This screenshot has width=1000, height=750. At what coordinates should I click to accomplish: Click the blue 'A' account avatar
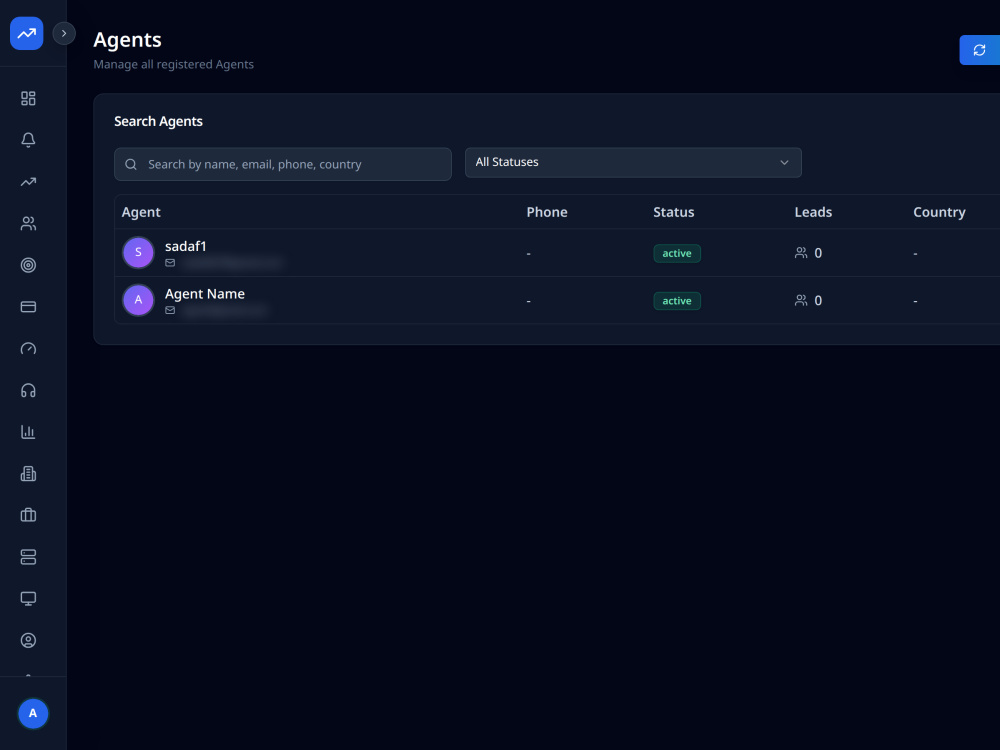tap(33, 713)
